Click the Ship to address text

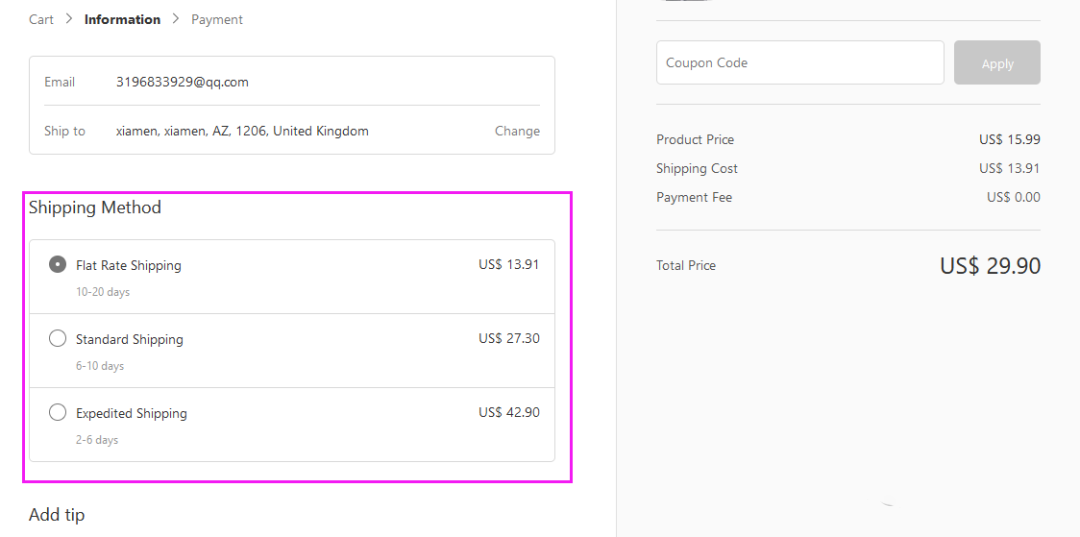pyautogui.click(x=242, y=131)
